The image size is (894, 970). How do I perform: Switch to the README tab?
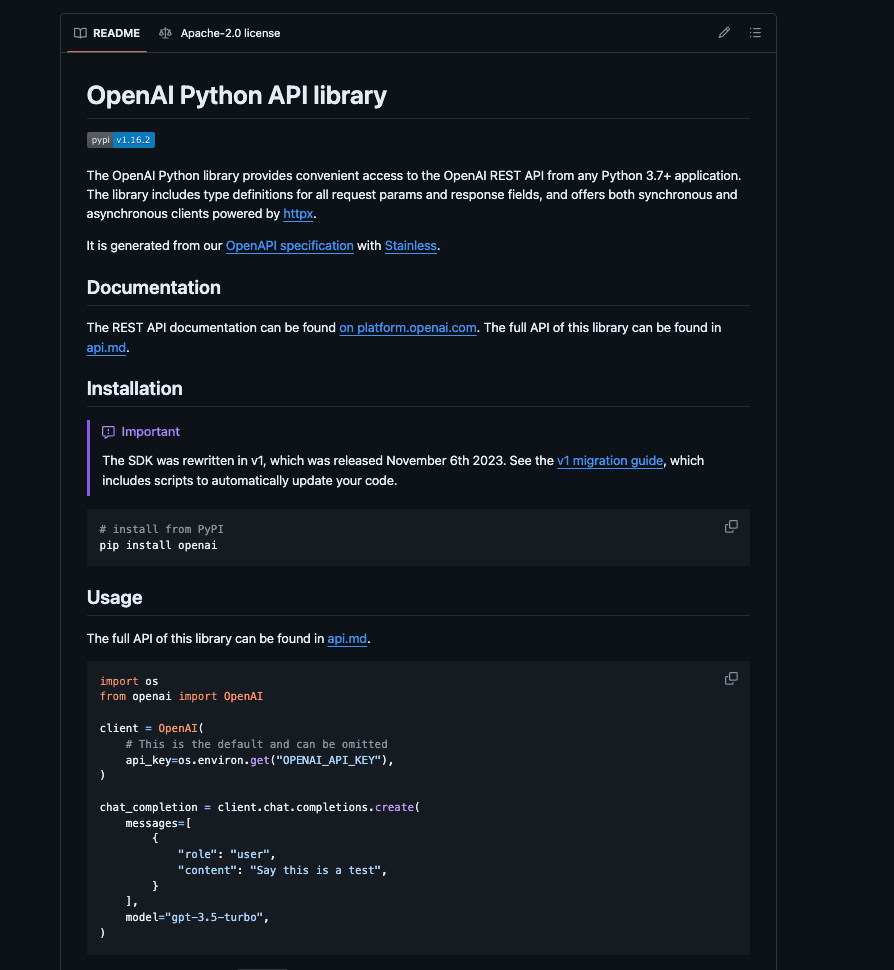click(x=107, y=33)
